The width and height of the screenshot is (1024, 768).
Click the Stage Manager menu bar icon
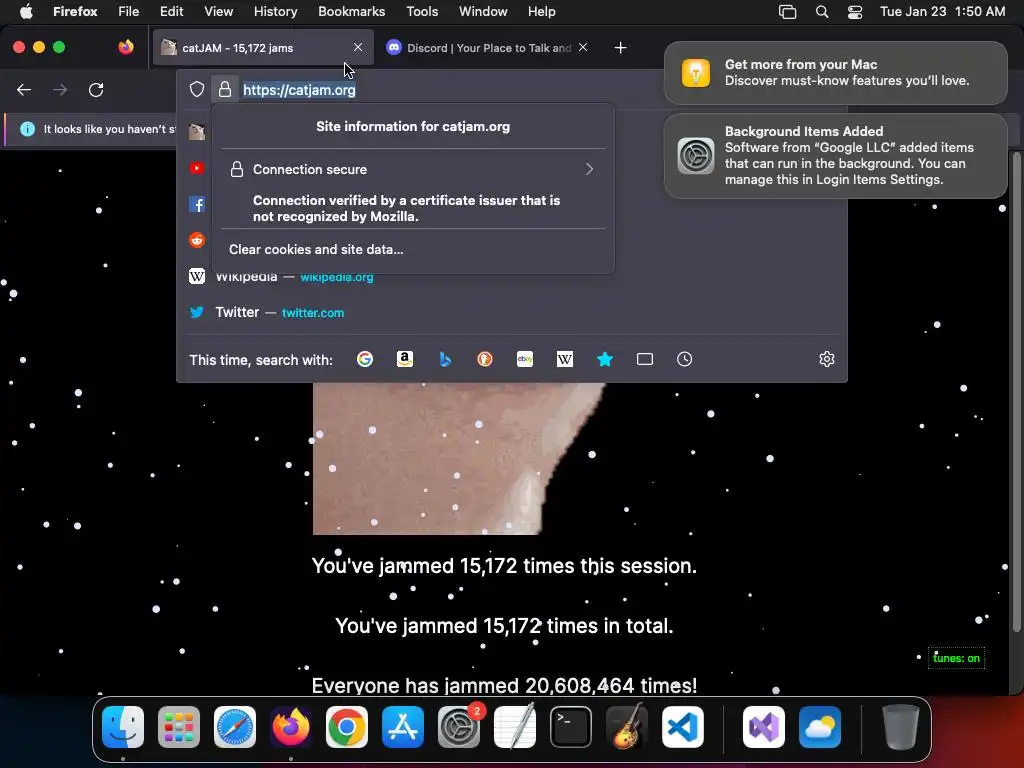[788, 12]
